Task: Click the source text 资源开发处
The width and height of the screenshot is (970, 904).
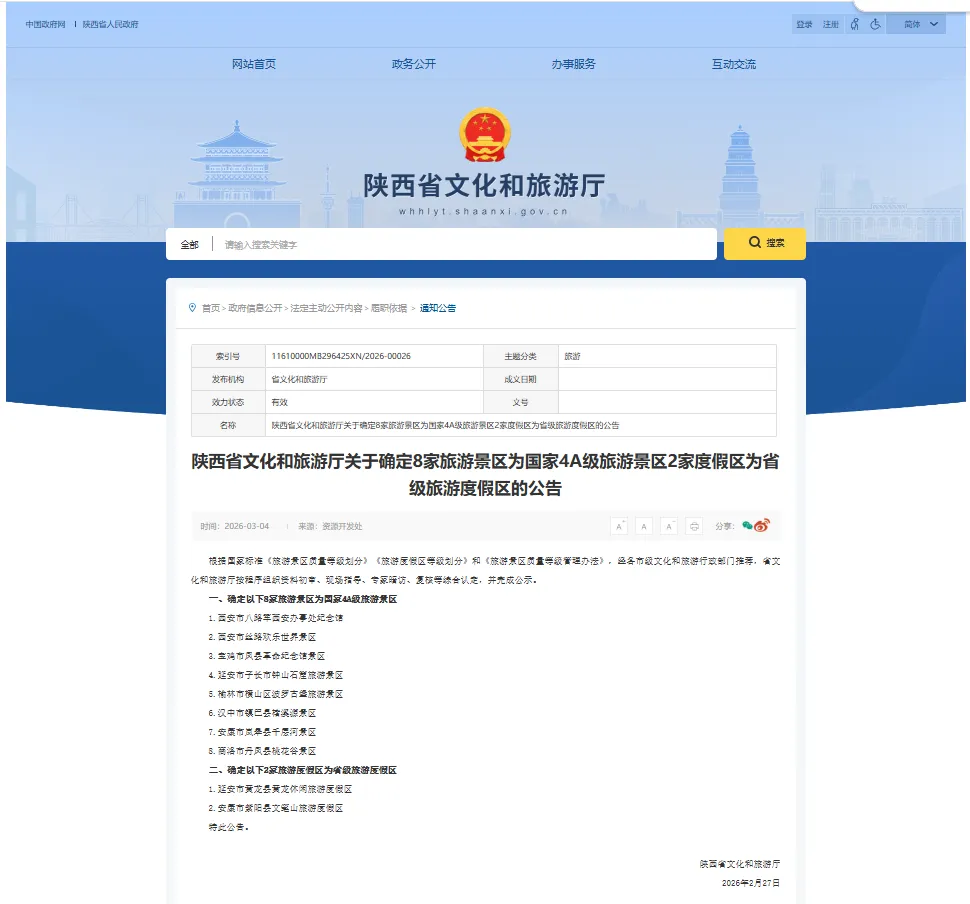Action: coord(342,526)
